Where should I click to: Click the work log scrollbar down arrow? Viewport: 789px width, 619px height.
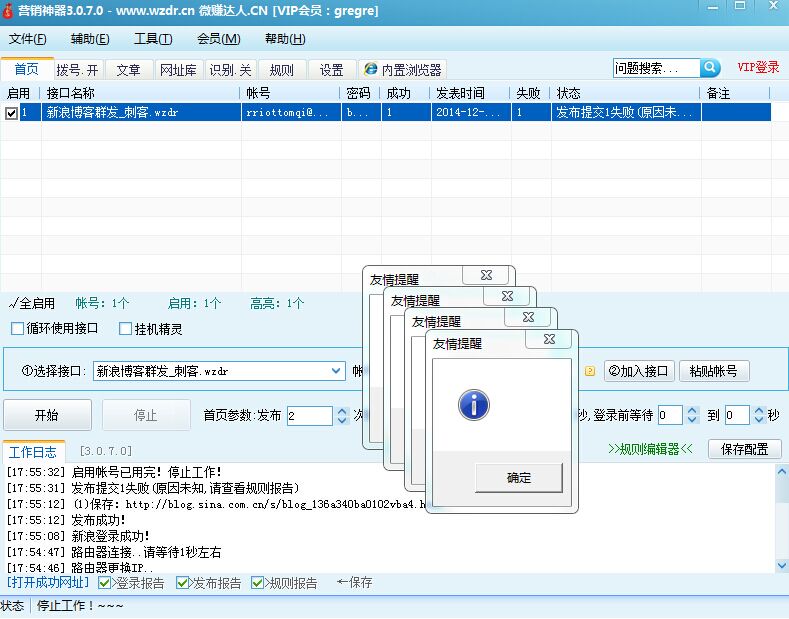pyautogui.click(x=780, y=566)
